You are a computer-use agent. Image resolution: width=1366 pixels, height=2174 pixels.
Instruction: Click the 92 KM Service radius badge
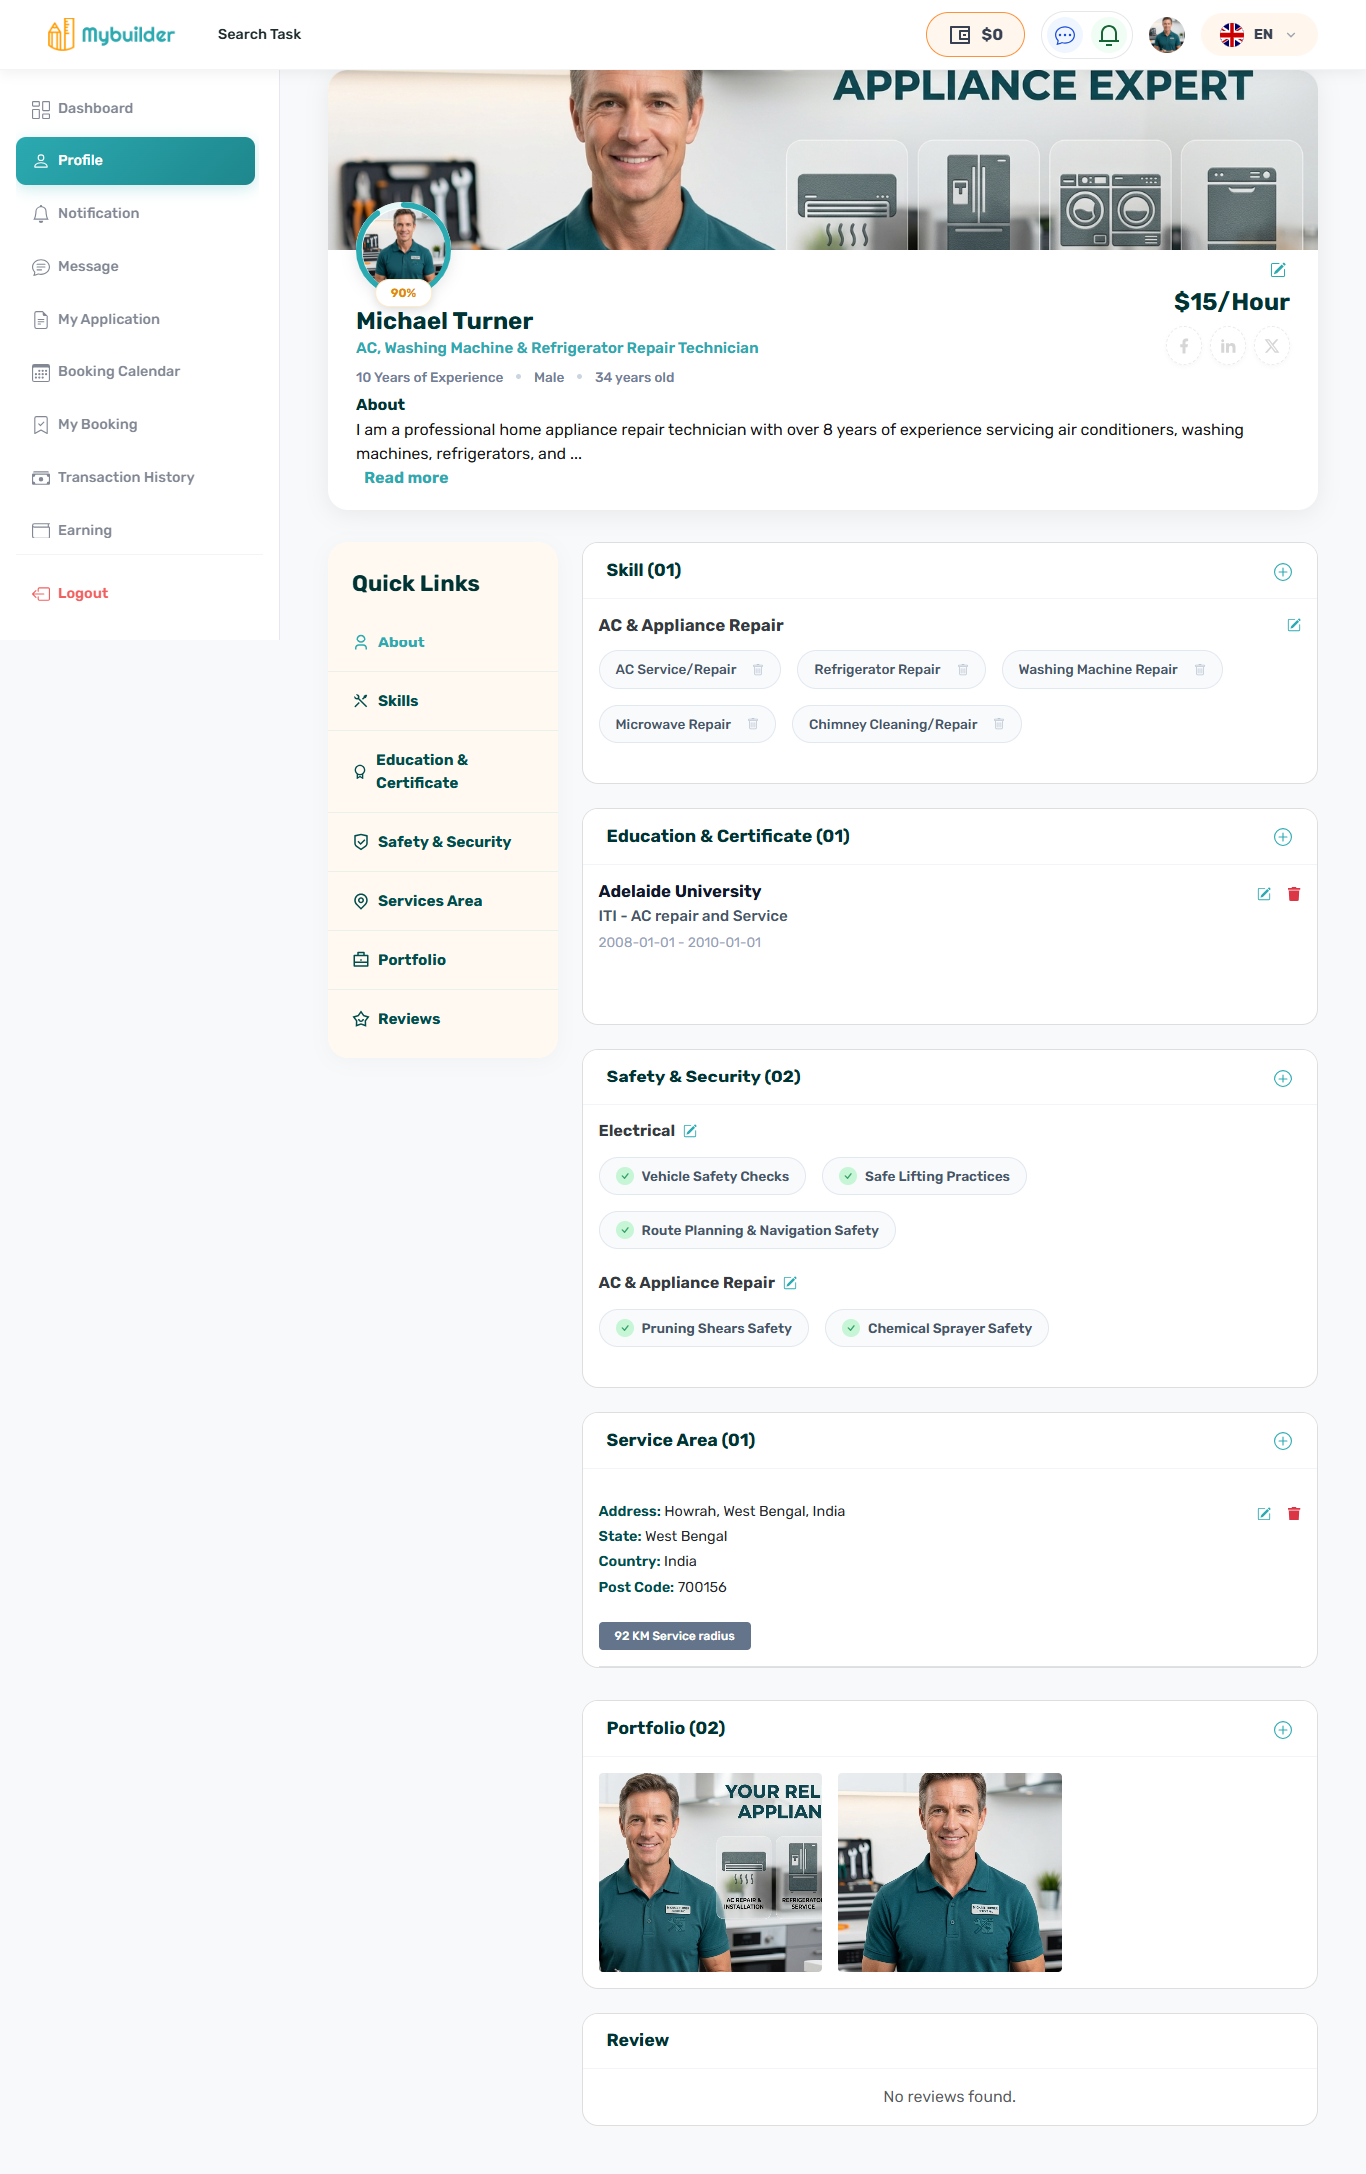(x=675, y=1636)
